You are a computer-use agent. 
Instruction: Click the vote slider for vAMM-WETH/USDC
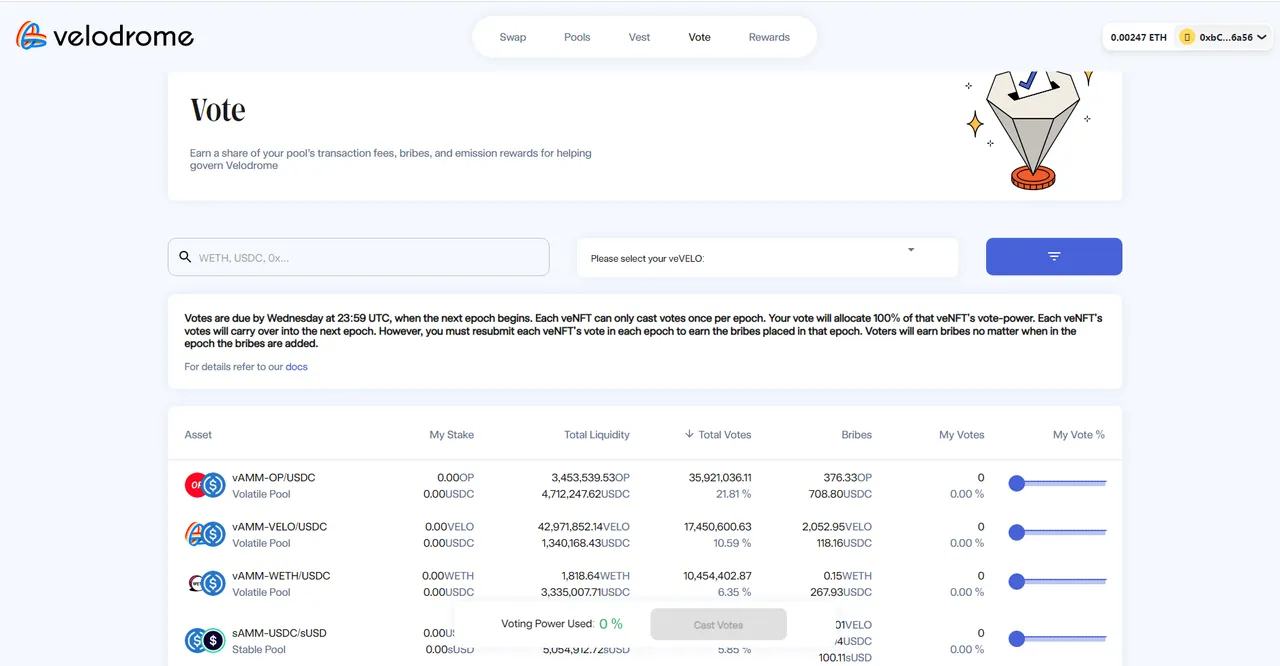[1058, 581]
